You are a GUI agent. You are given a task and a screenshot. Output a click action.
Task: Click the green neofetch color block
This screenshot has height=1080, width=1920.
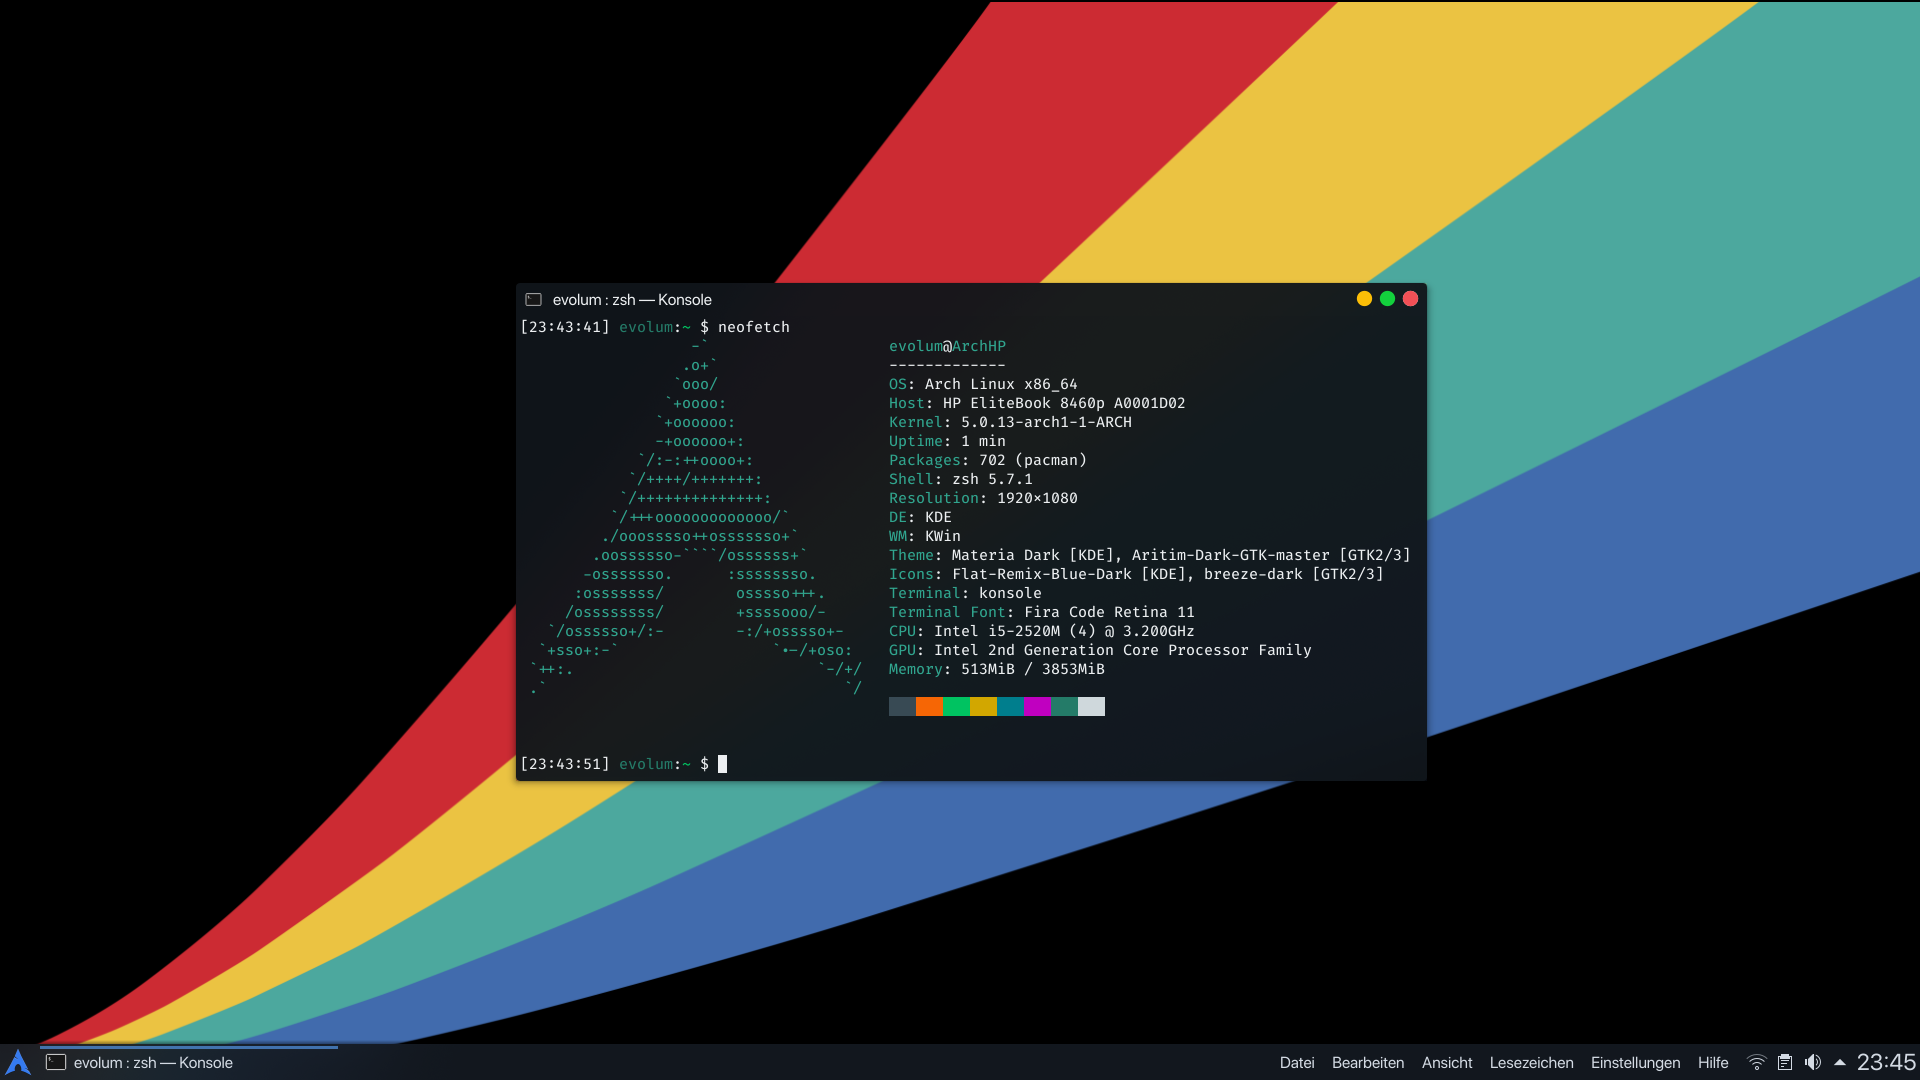point(956,707)
